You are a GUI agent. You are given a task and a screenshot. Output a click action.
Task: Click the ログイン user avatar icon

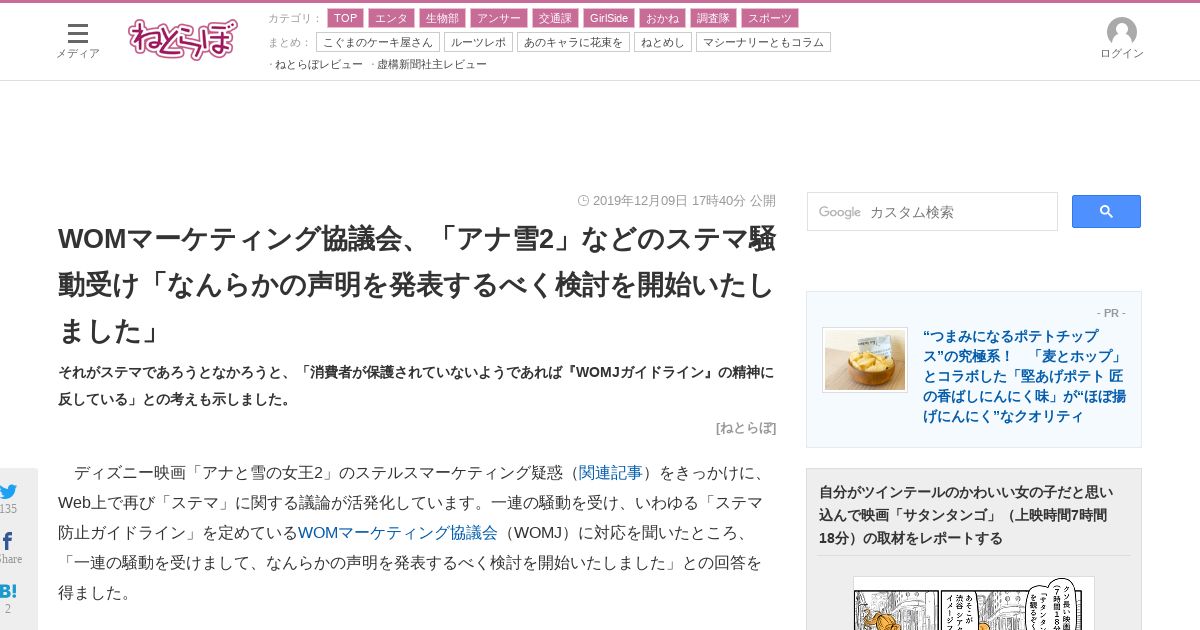tap(1122, 32)
